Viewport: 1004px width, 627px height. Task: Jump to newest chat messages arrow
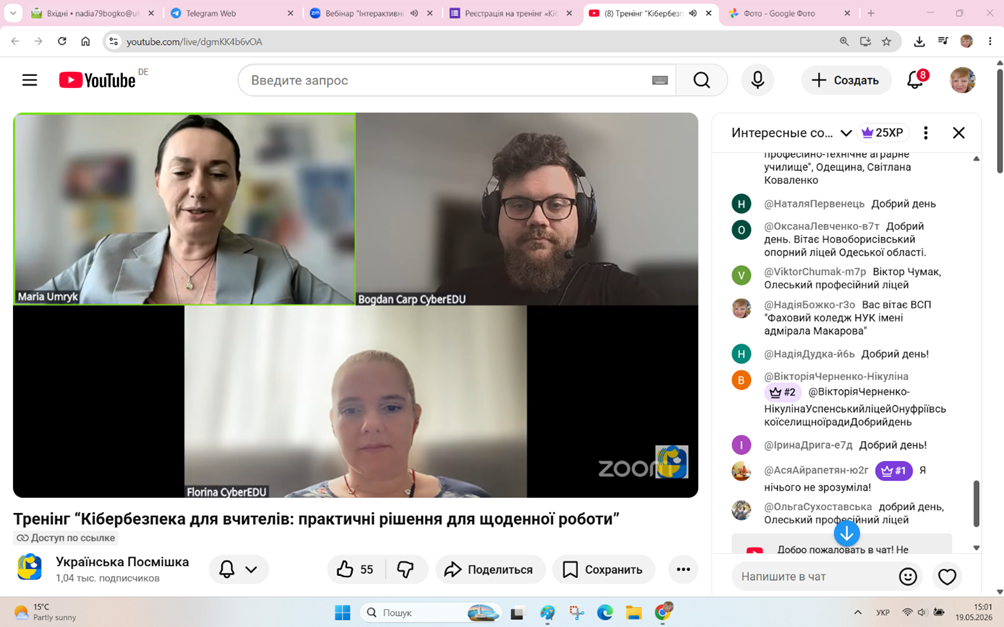846,533
